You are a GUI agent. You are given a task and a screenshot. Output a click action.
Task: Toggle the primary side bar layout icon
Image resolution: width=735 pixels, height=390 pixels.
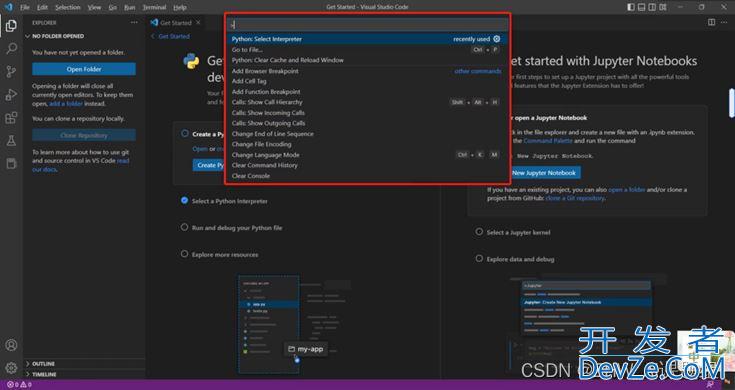tap(631, 7)
